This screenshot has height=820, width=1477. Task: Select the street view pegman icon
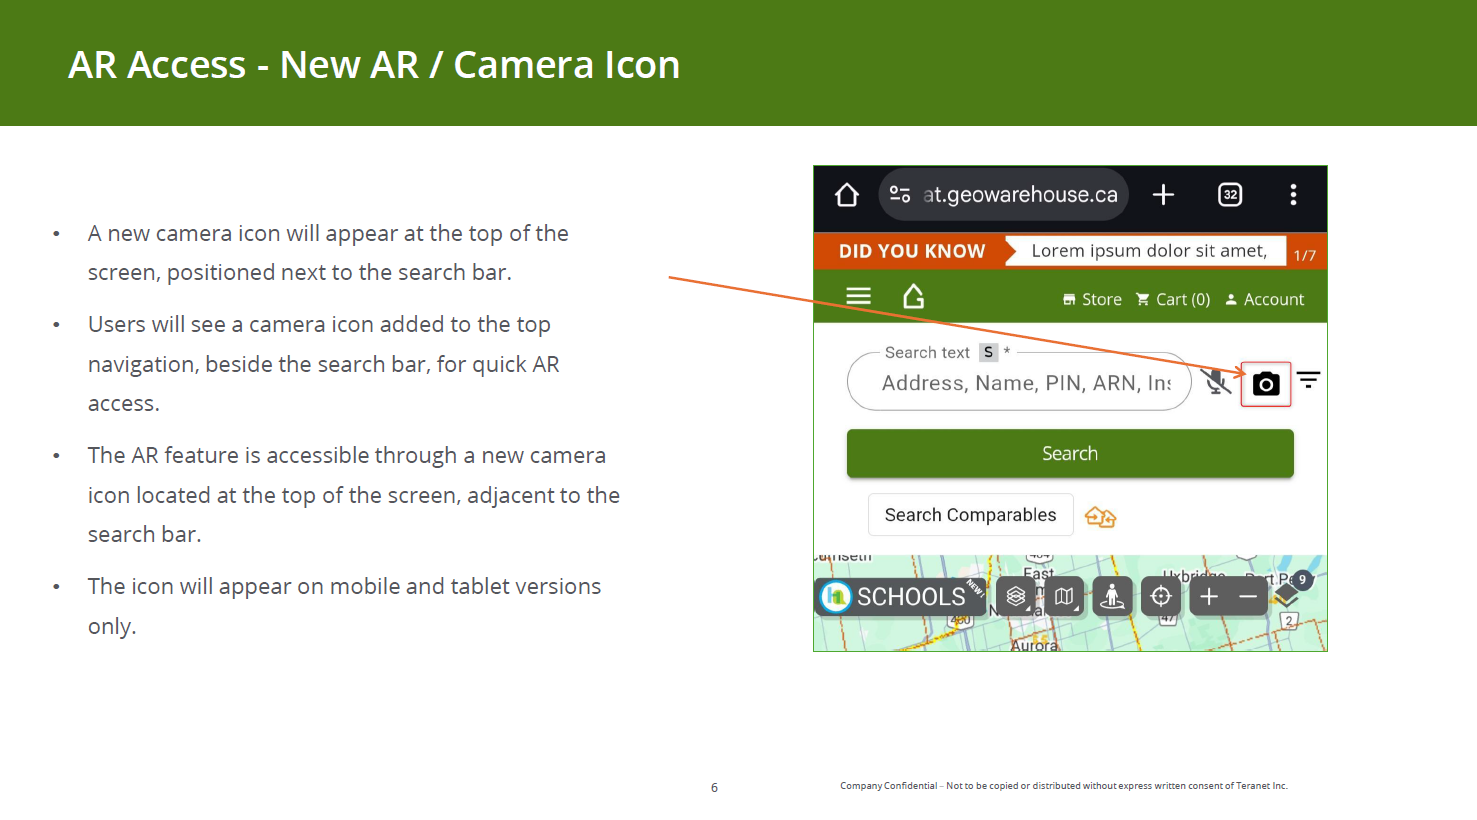pyautogui.click(x=1112, y=597)
